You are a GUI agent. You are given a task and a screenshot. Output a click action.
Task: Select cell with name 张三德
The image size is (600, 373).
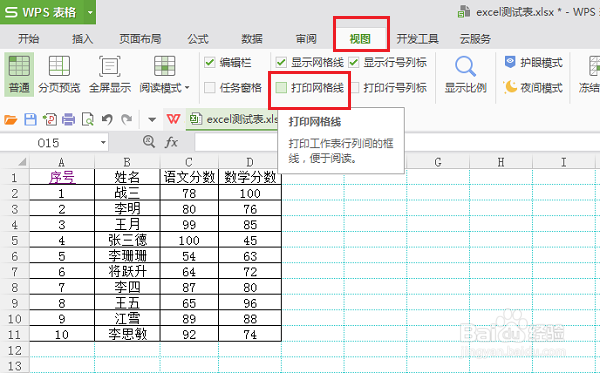coord(127,240)
